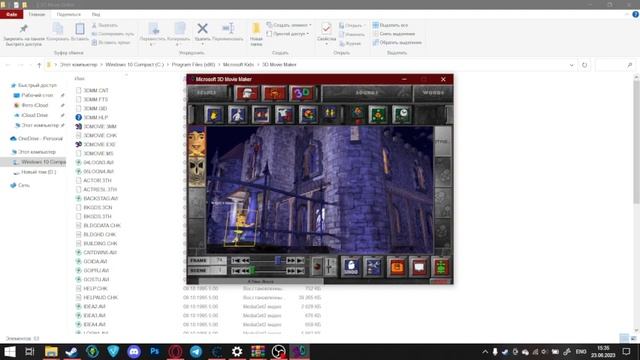The image size is (640, 360).
Task: Open the props browser icon in 3D Movie Maker
Action: click(274, 93)
